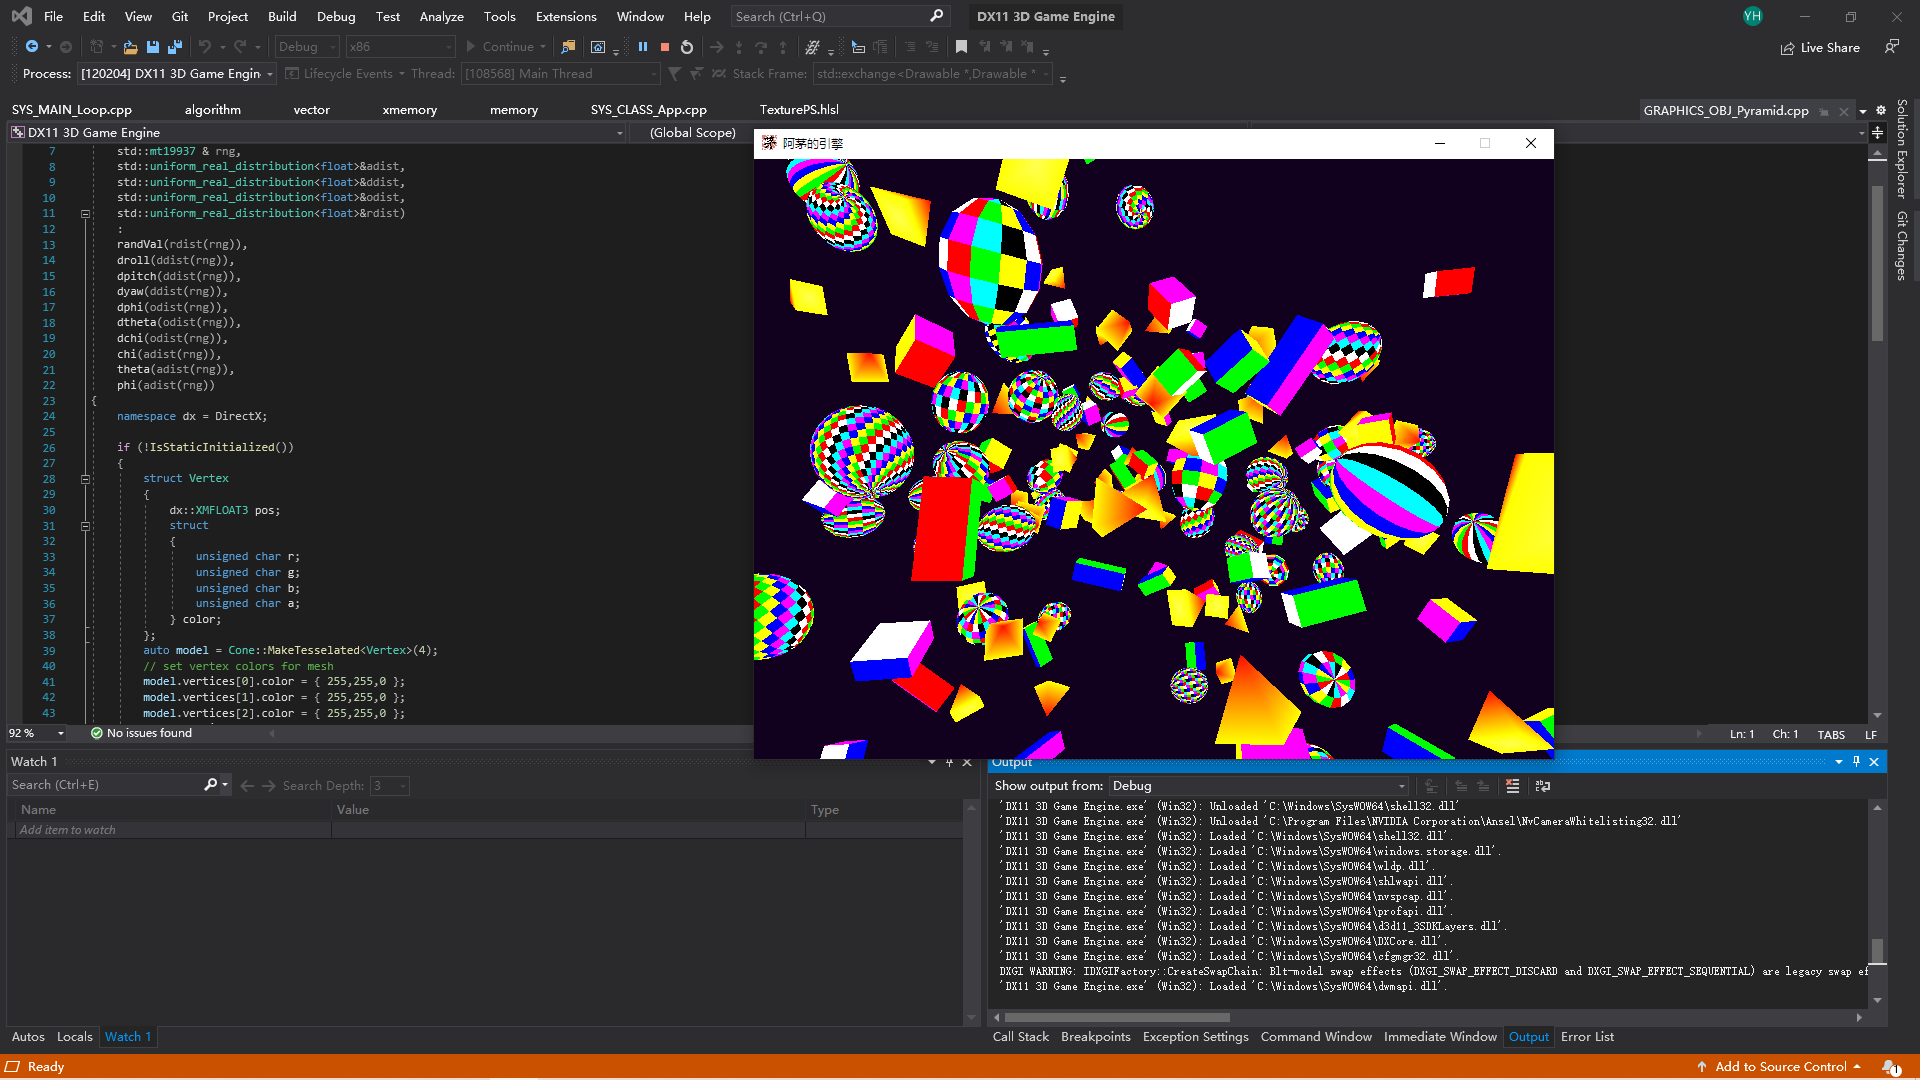Open the editor zoom 92% dropdown

coord(61,733)
